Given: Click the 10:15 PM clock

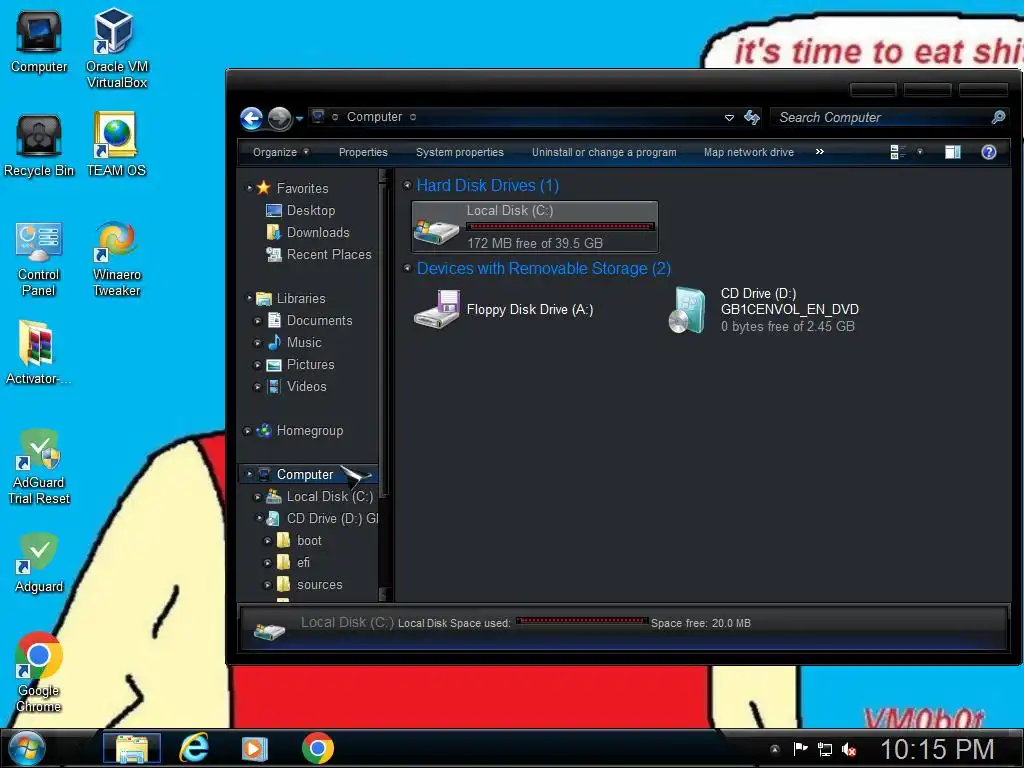Looking at the screenshot, I should (936, 749).
